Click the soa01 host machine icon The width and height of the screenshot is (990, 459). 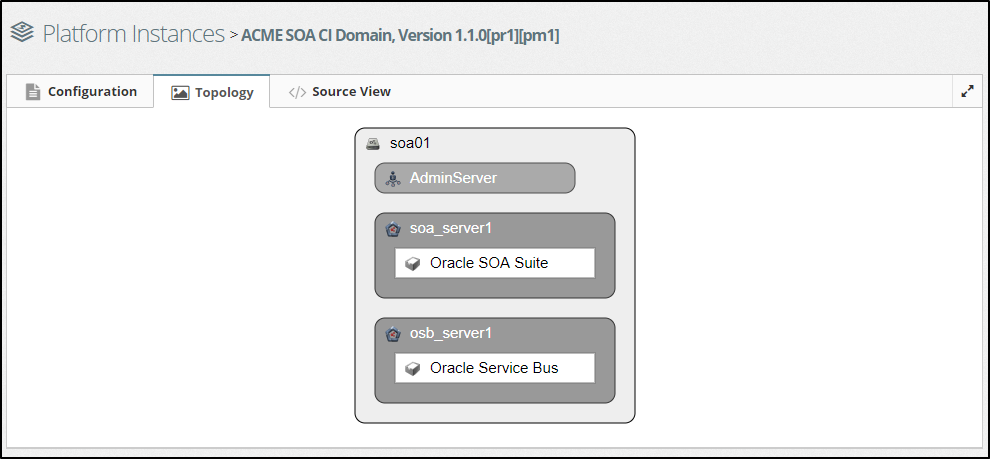[x=373, y=143]
